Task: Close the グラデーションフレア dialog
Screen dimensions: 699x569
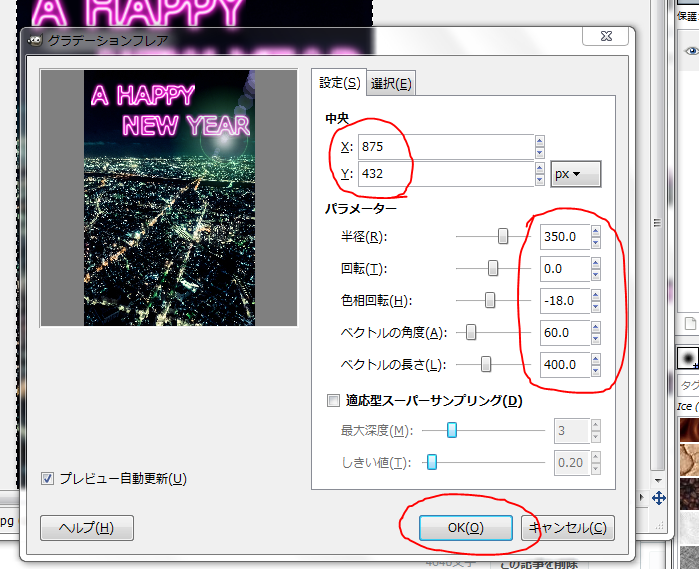Action: (606, 36)
